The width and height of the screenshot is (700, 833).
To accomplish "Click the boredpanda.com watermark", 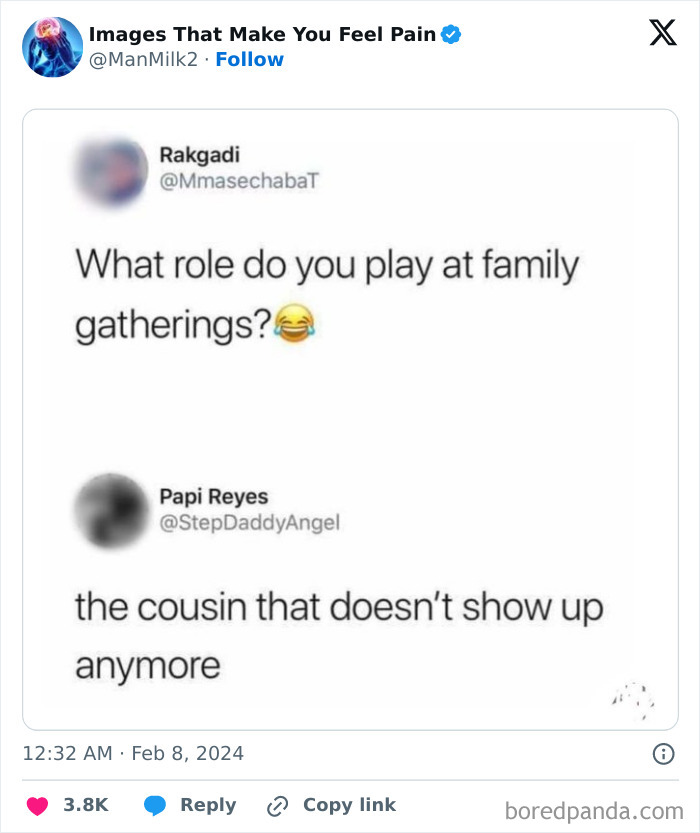I will (x=594, y=809).
